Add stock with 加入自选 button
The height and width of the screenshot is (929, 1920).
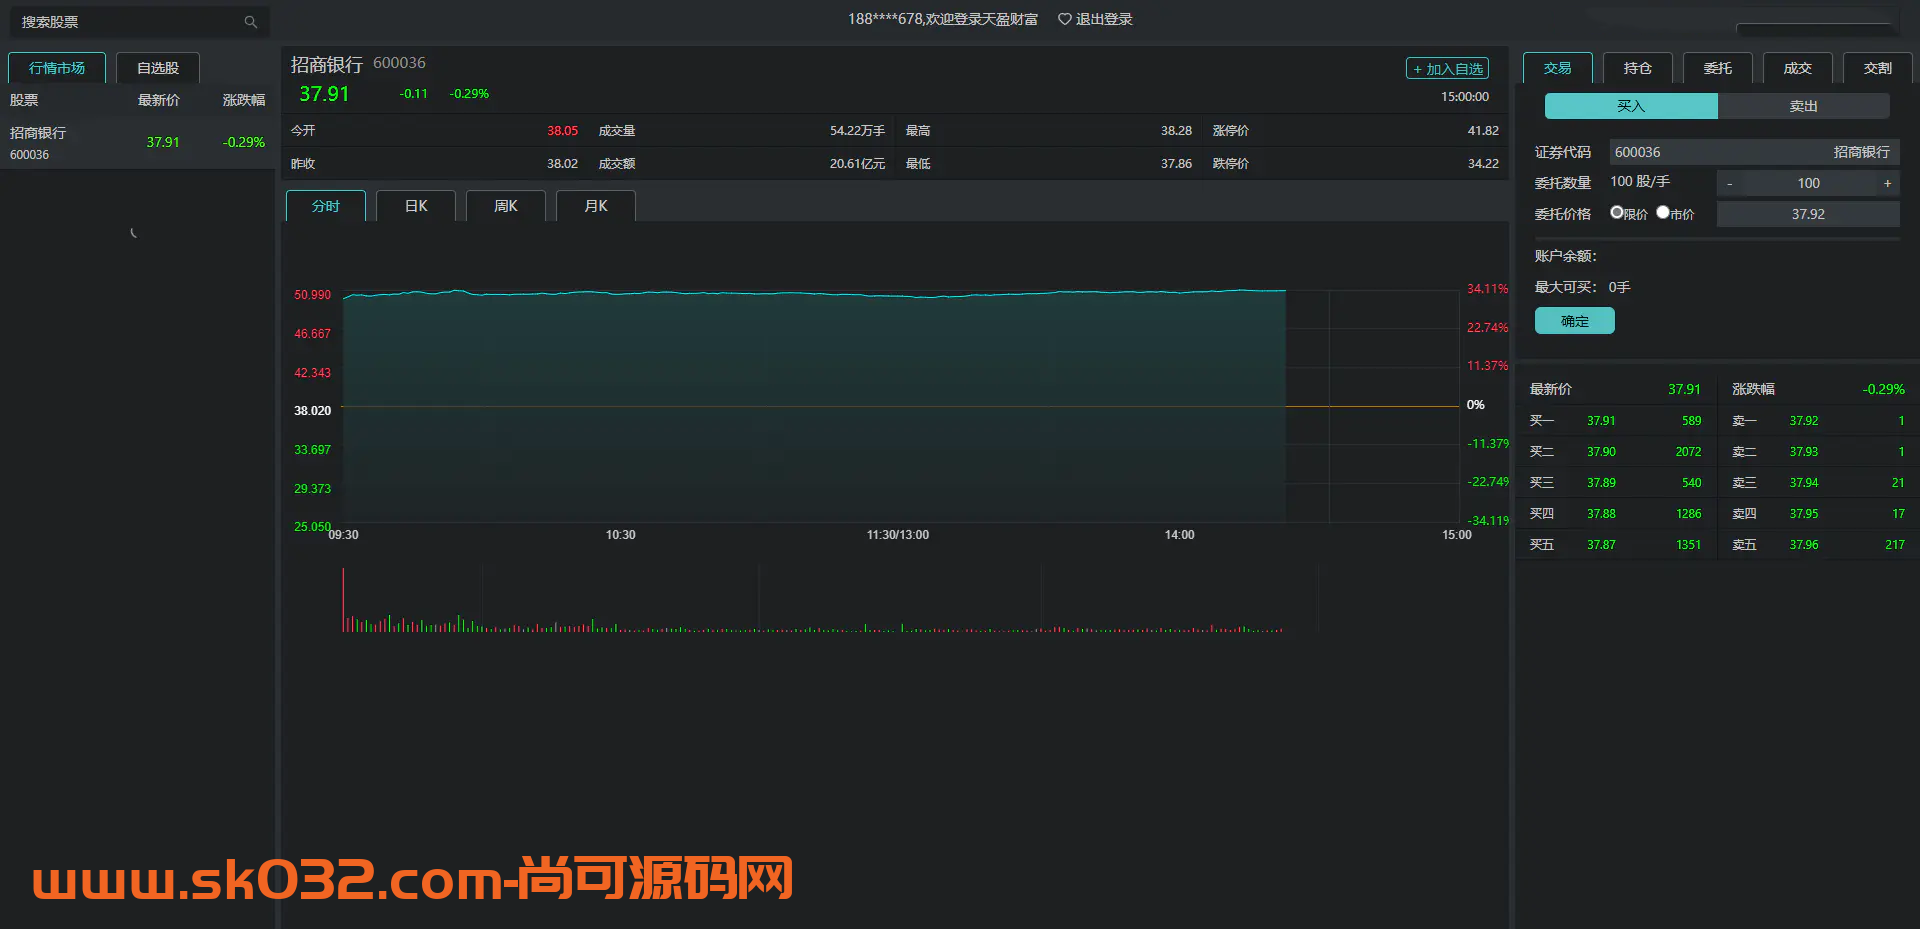pos(1447,68)
